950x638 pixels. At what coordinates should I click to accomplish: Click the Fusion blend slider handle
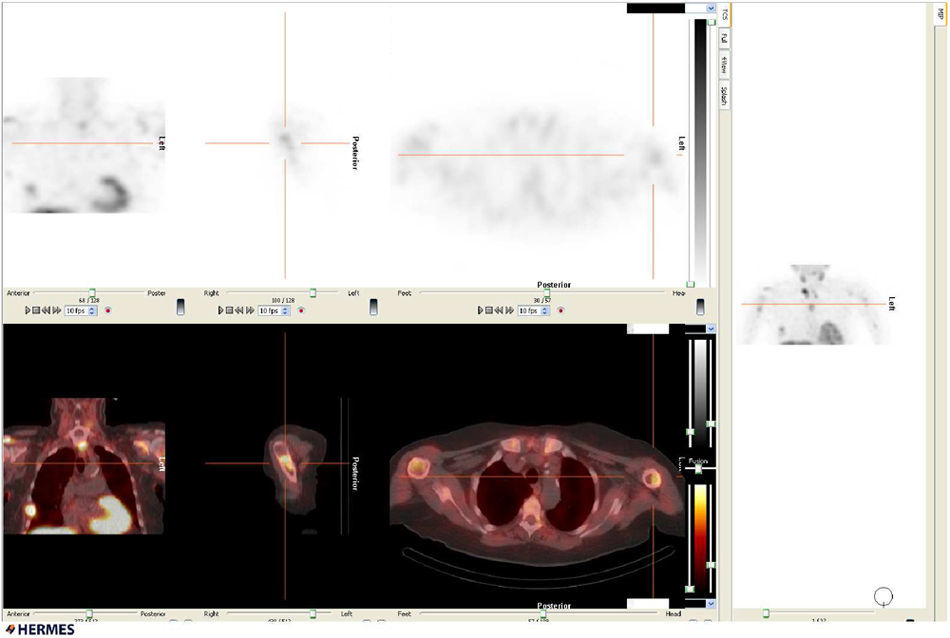click(x=699, y=469)
